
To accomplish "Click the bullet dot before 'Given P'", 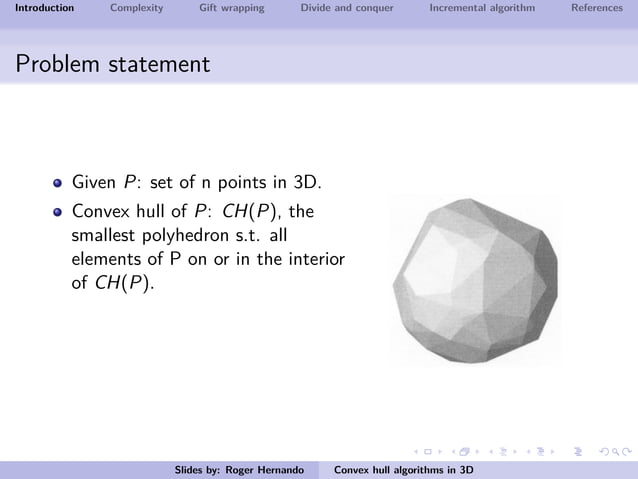I will coord(57,183).
